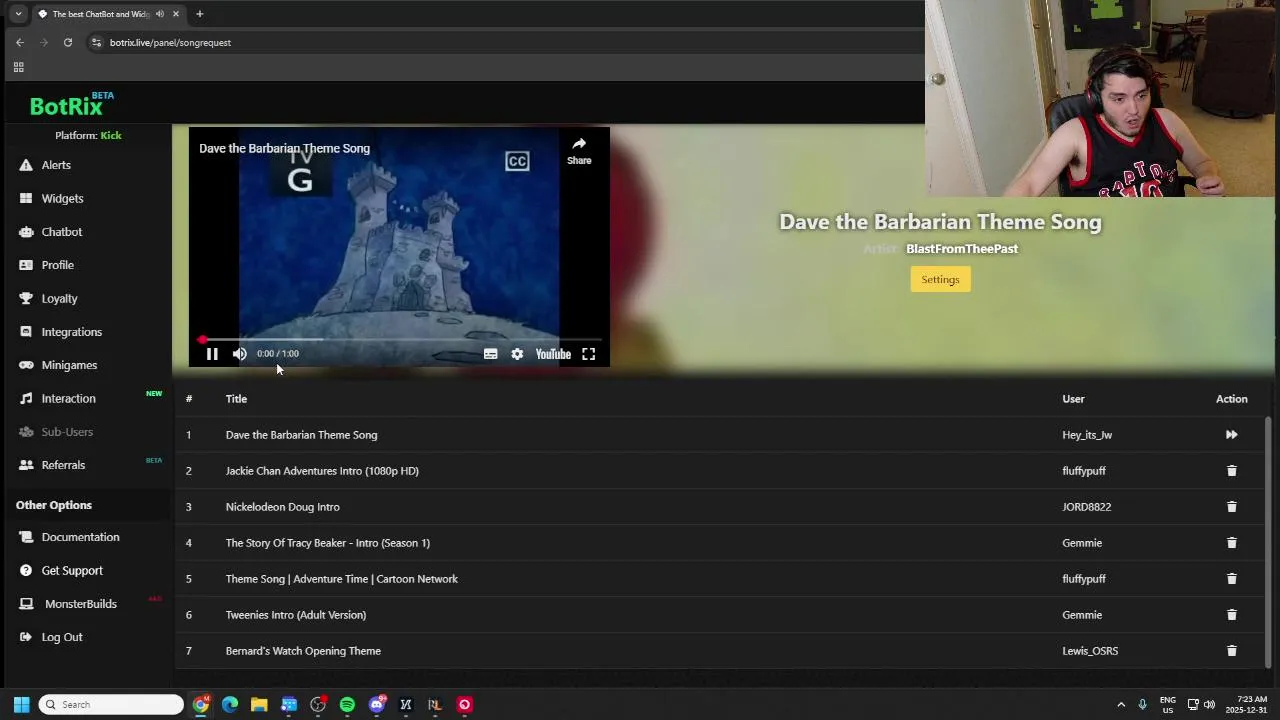Remove the Adventure Time theme song entry
Screen dimensions: 1280x720
click(1231, 579)
